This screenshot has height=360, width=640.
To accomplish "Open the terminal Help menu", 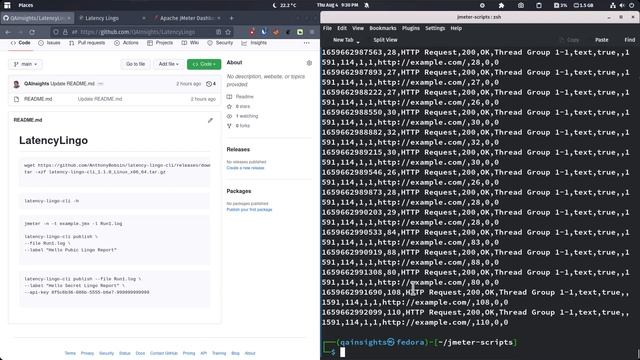I will click(x=456, y=28).
